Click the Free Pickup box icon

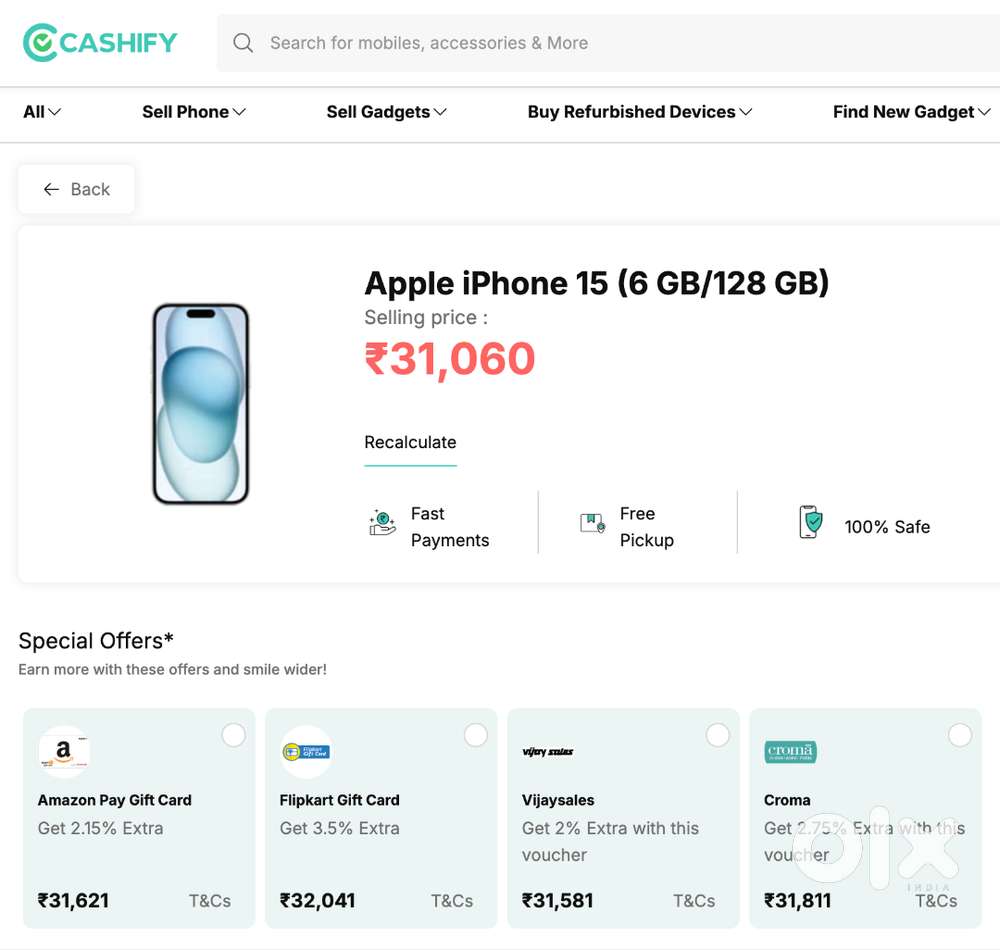[x=592, y=523]
